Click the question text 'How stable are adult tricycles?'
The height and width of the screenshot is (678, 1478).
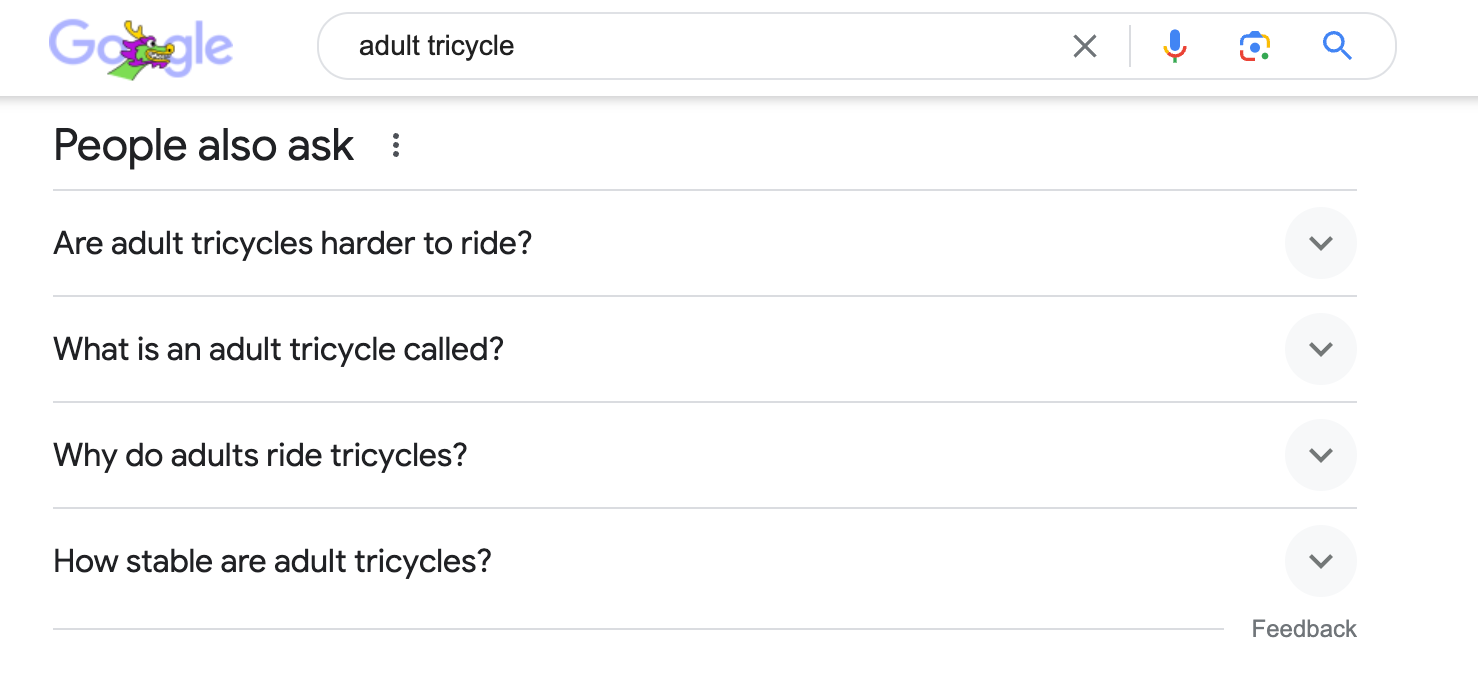[x=272, y=561]
